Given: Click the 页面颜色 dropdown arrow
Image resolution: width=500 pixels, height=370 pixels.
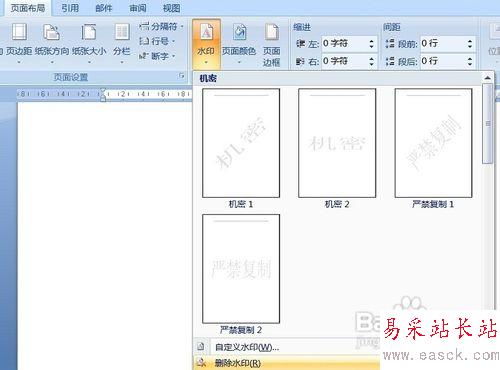Looking at the screenshot, I should [239, 62].
